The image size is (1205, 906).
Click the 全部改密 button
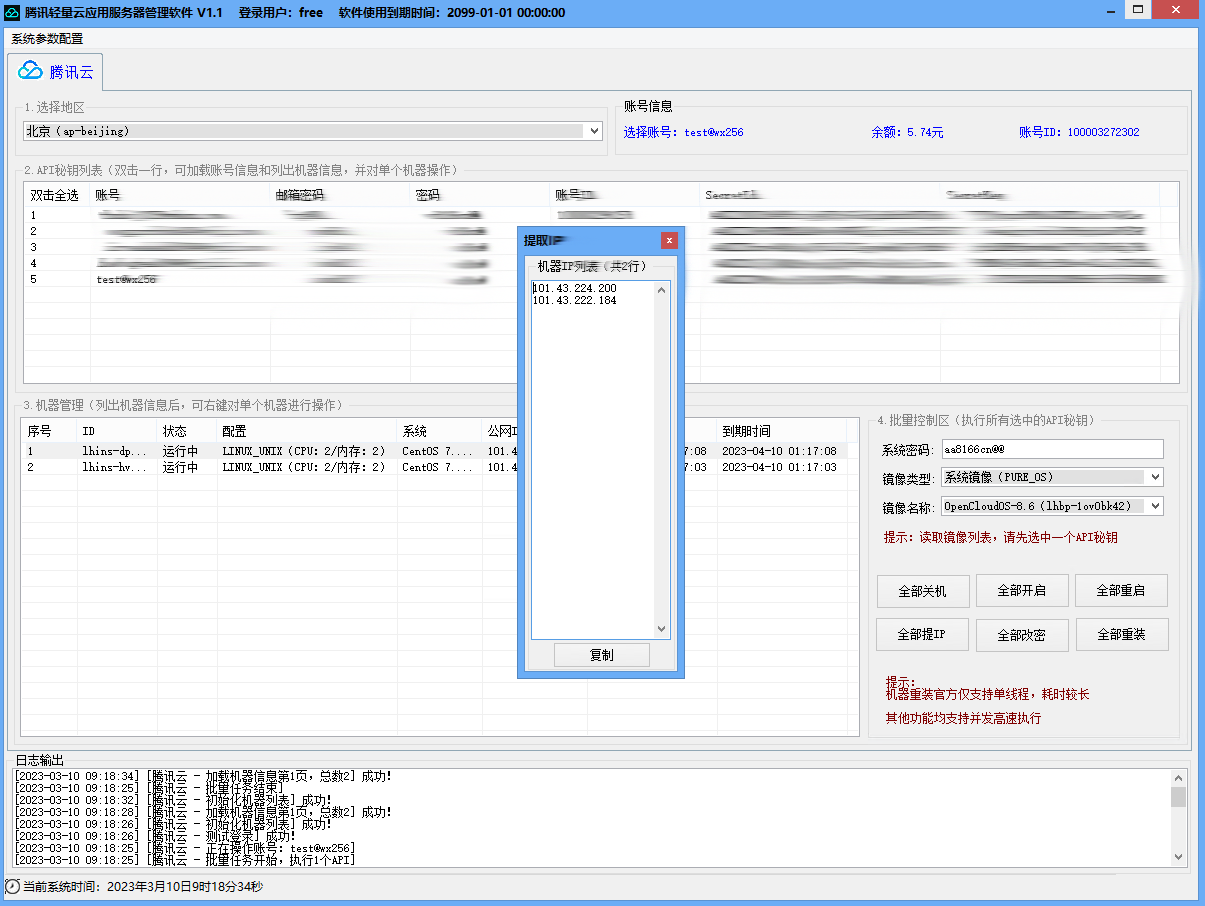1022,635
